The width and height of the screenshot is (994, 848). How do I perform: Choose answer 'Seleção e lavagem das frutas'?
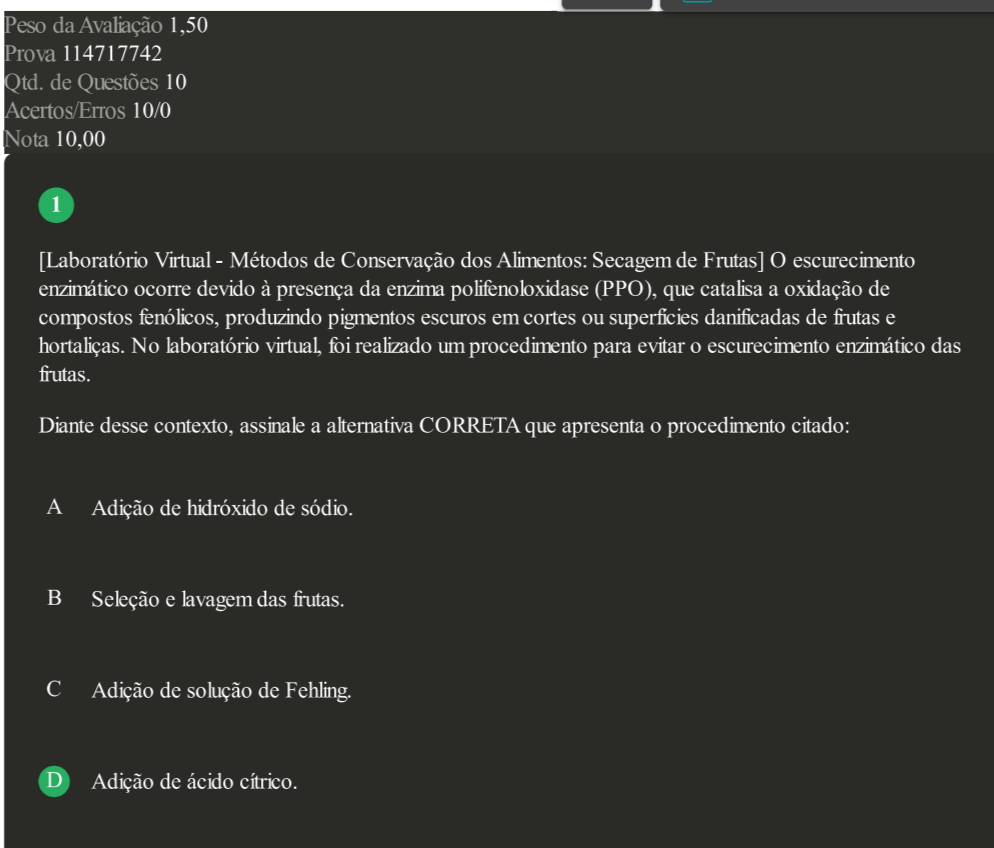217,600
